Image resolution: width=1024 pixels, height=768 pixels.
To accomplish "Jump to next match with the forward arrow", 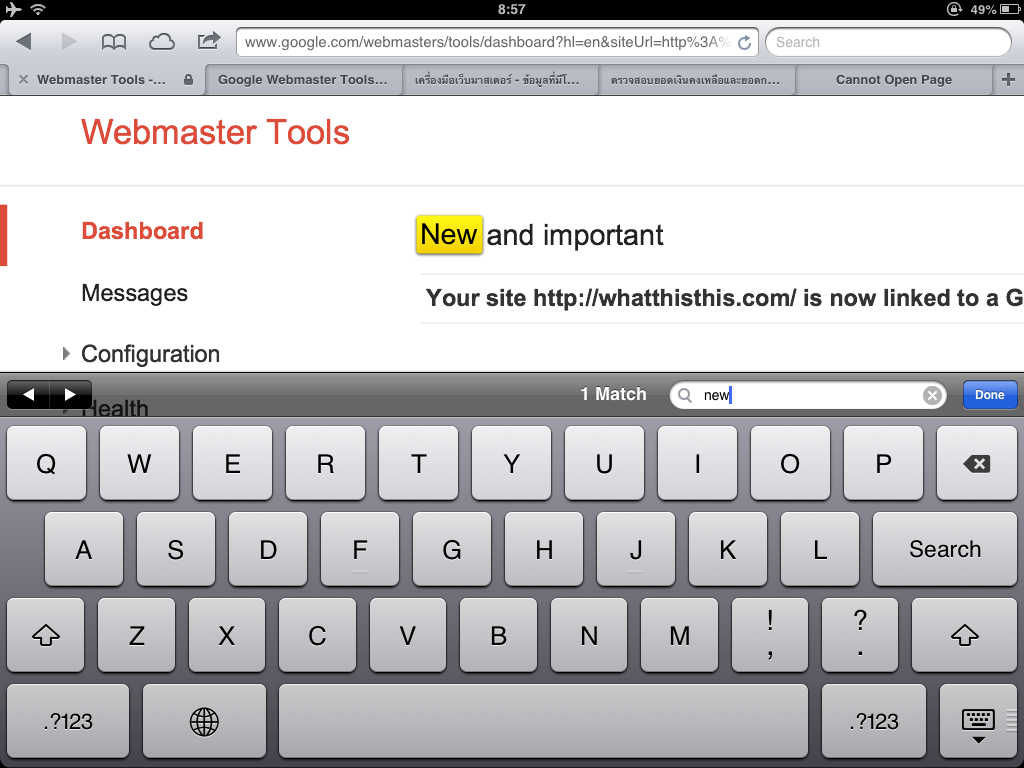I will 71,394.
